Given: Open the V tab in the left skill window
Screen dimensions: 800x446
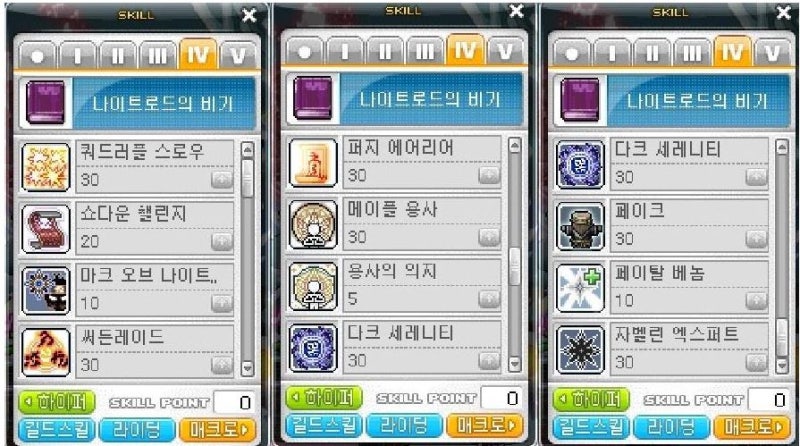Looking at the screenshot, I should [x=238, y=55].
